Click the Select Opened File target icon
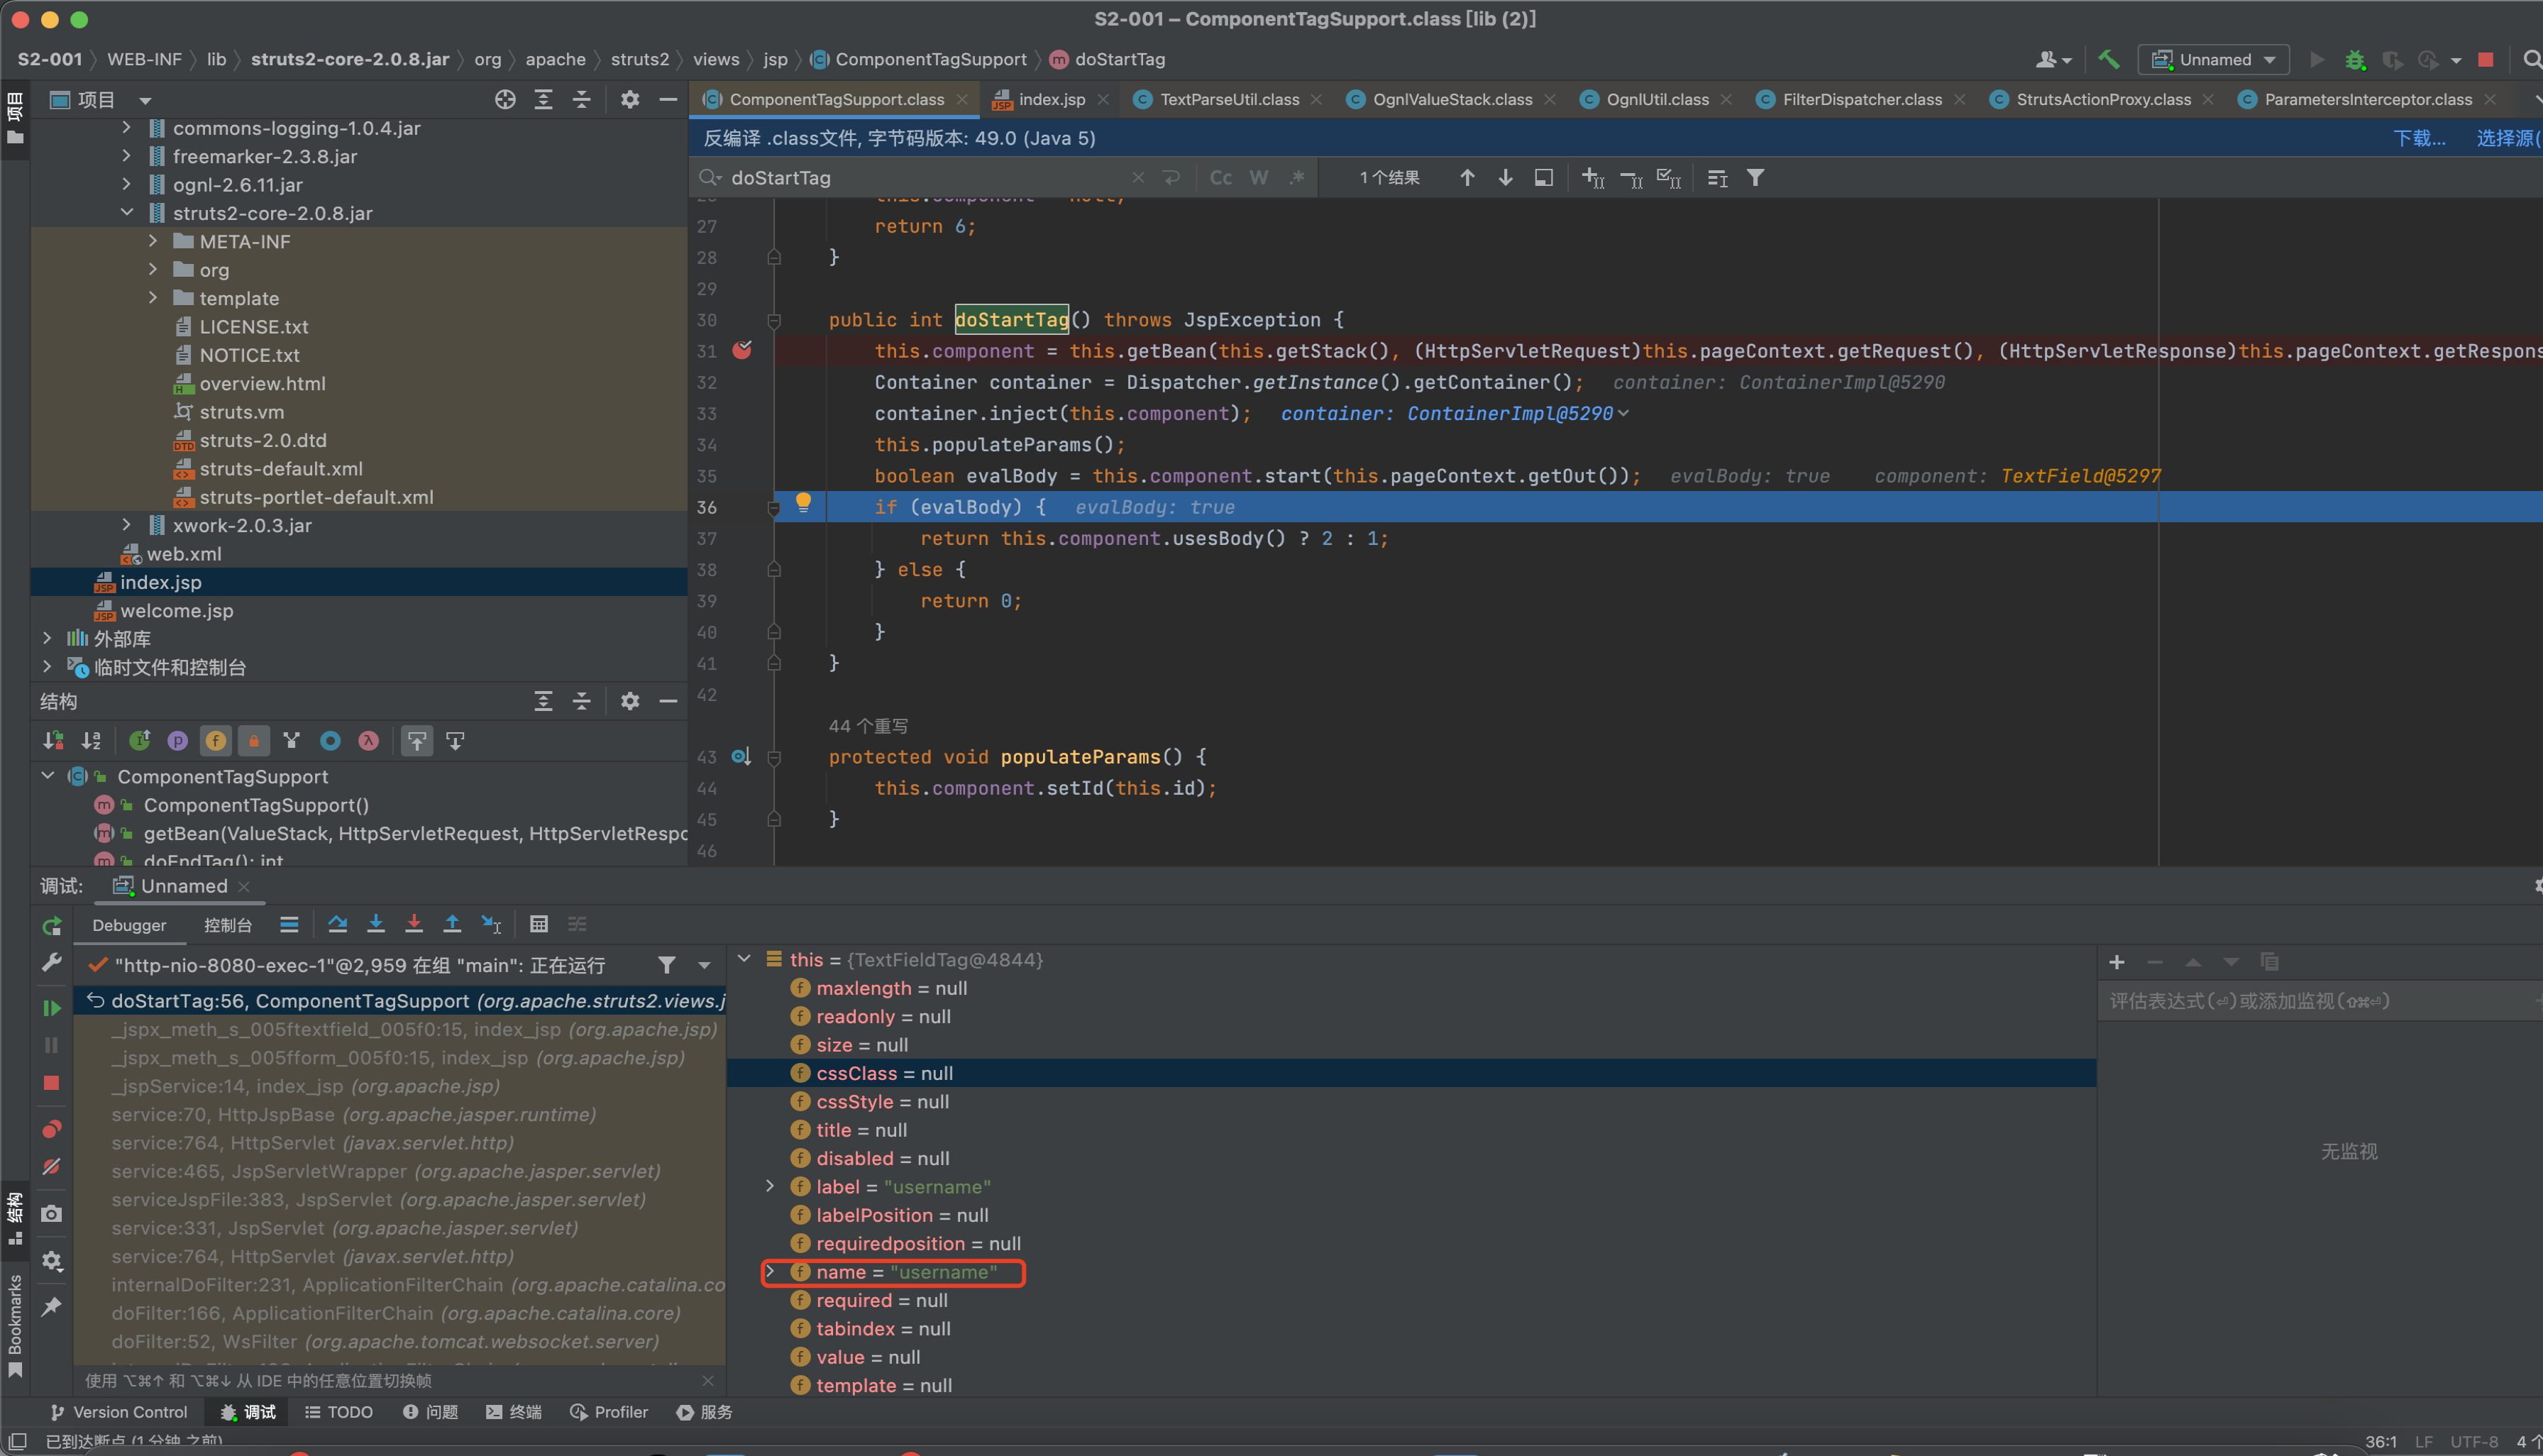The height and width of the screenshot is (1456, 2543). 505,99
